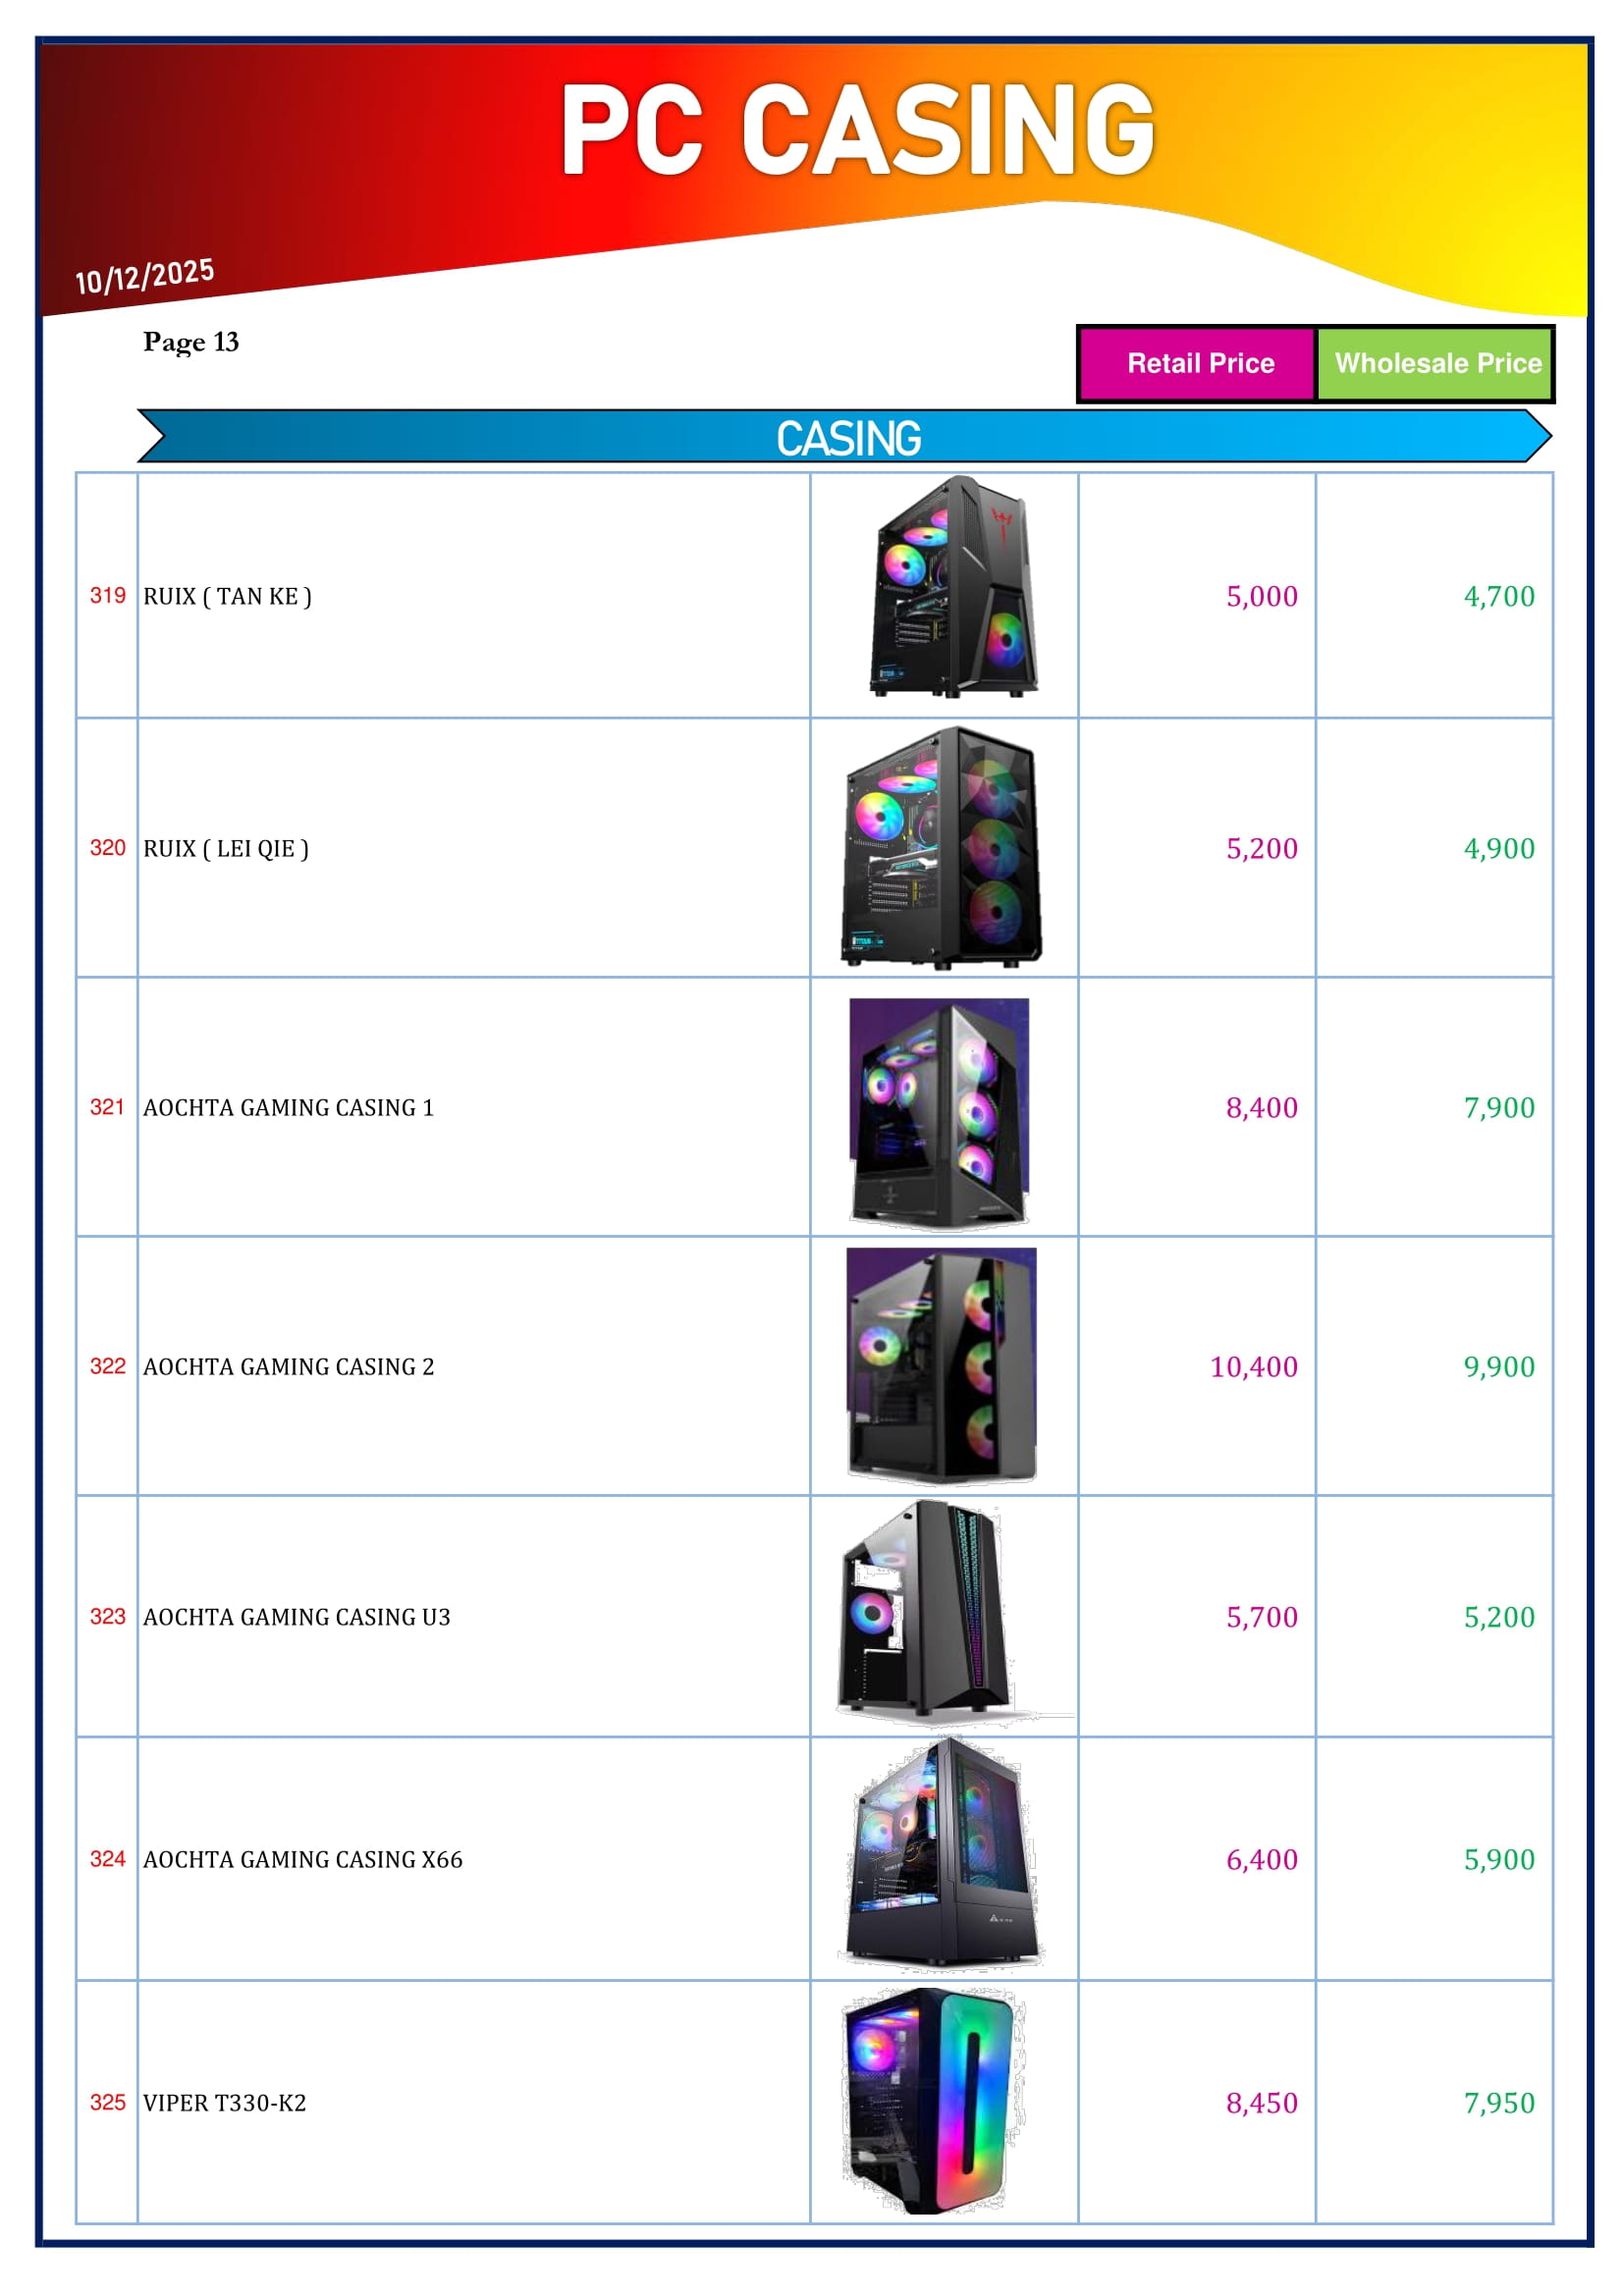
Task: Click the VIPER T330-K2 product name
Action: tap(225, 2102)
